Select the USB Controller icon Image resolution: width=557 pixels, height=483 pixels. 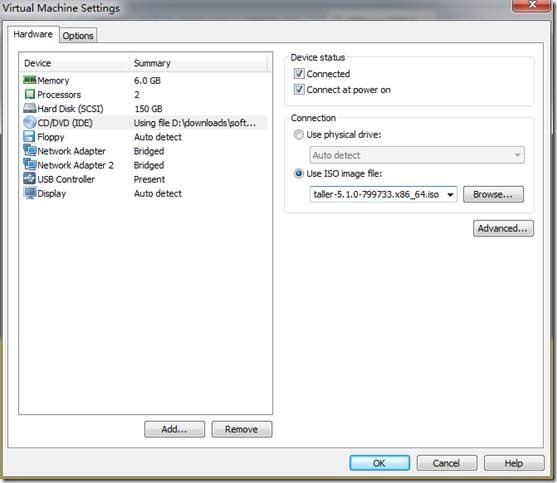pos(29,179)
